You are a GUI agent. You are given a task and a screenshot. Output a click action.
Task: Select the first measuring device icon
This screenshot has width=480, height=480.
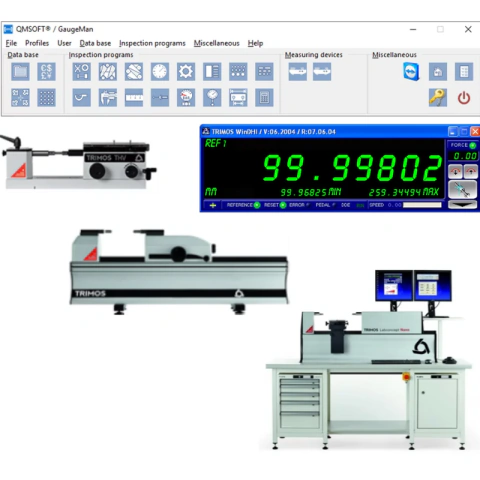(298, 72)
